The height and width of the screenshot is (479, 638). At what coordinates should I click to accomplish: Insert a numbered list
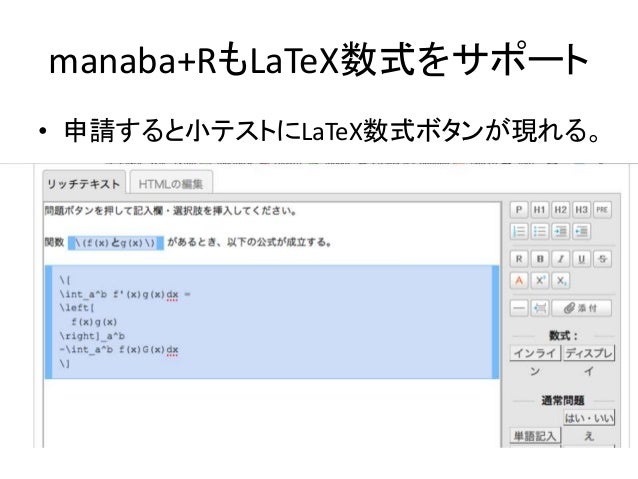point(519,231)
